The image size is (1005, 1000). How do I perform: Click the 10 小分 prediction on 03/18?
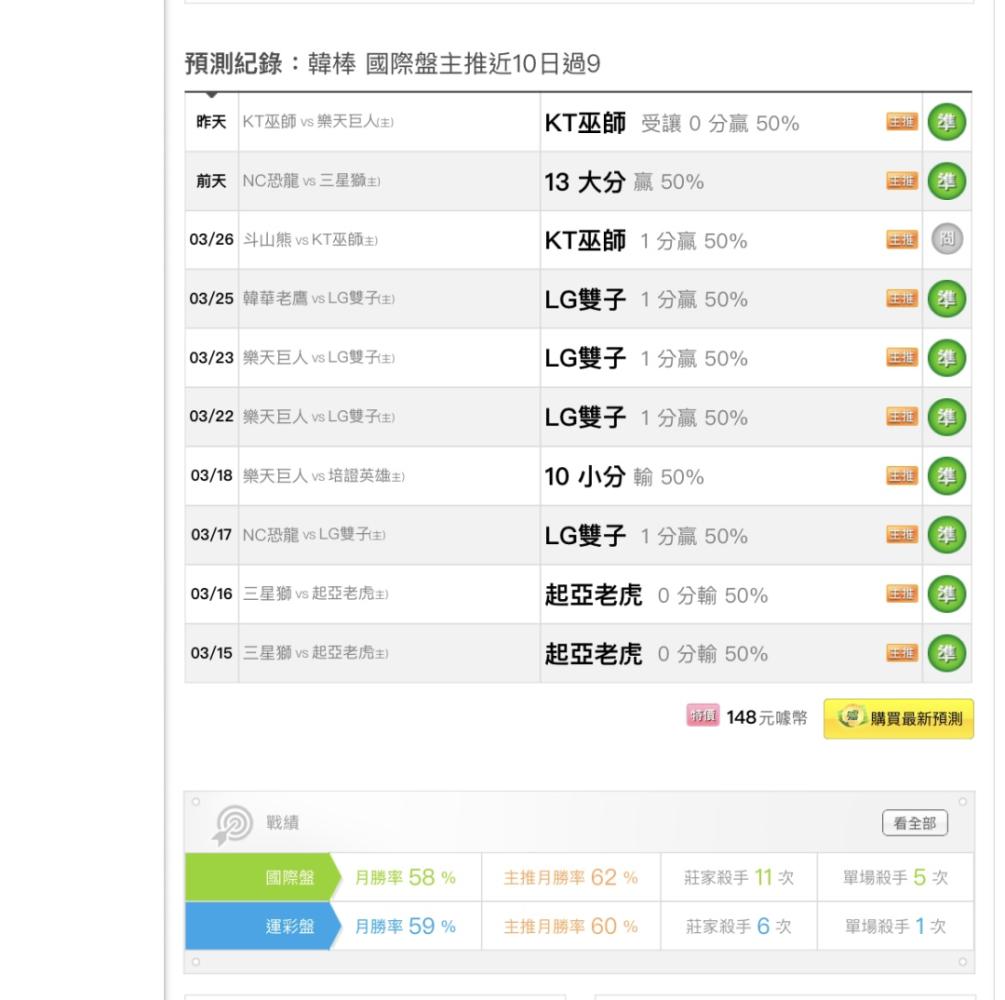584,477
